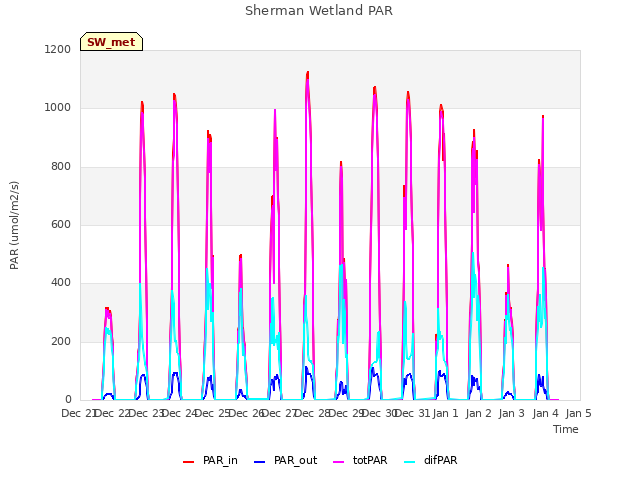The width and height of the screenshot is (640, 480).
Task: Click the PAR_in red legend swatch
Action: tap(188, 462)
